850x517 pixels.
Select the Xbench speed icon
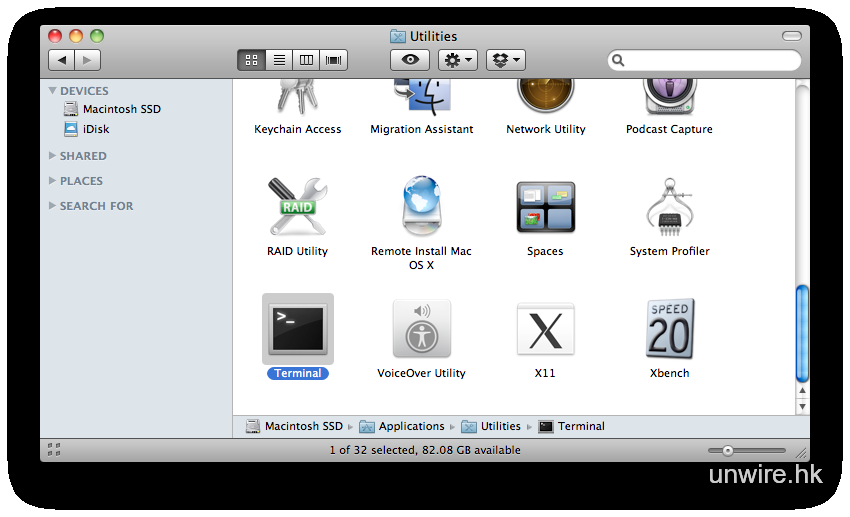coord(669,329)
